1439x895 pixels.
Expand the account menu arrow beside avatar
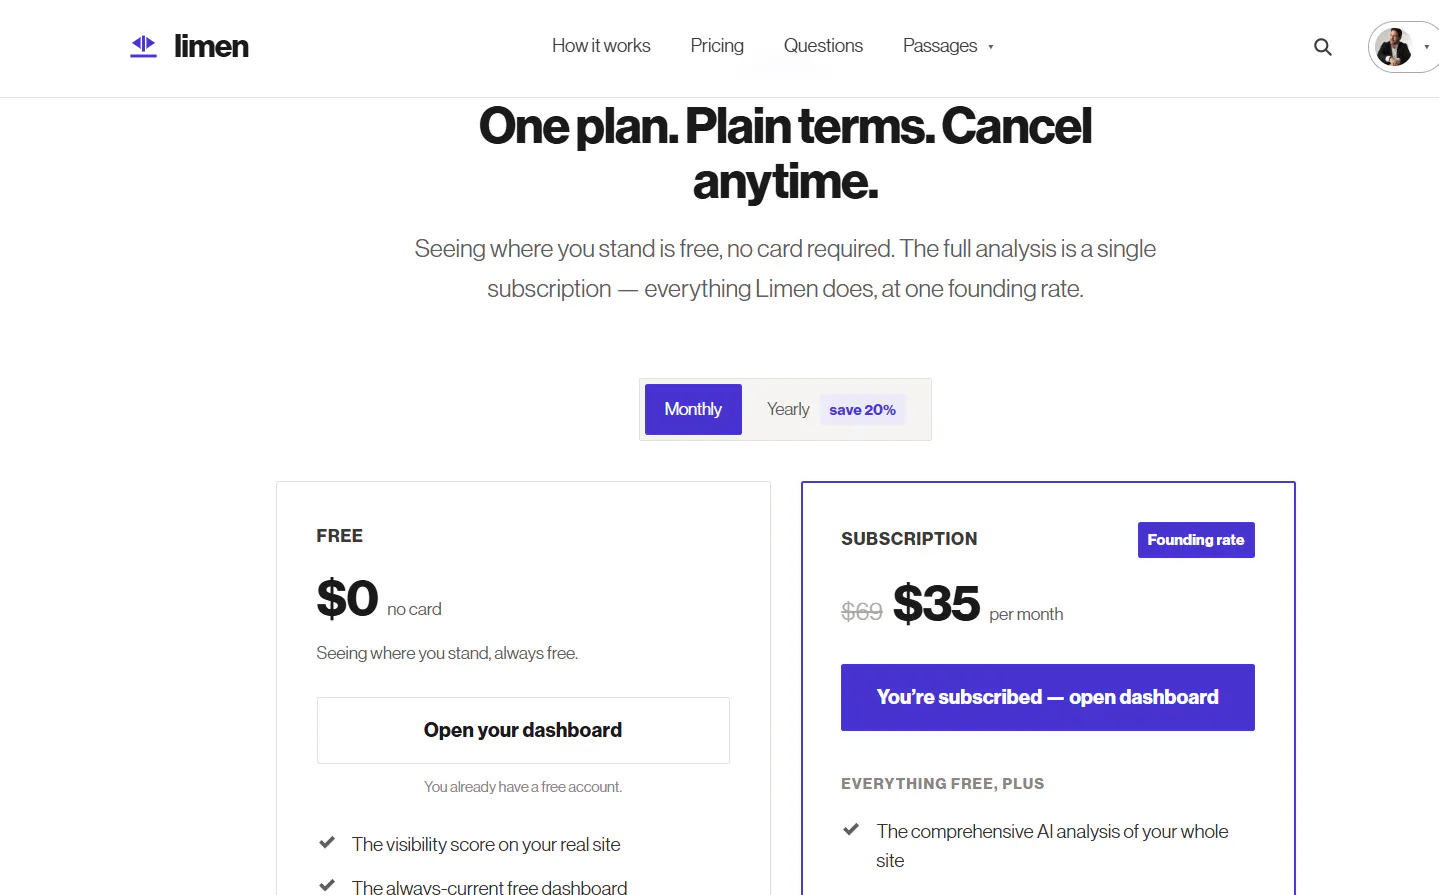tap(1426, 47)
